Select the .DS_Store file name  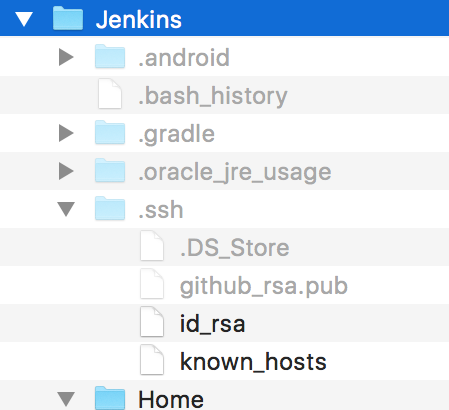(235, 248)
